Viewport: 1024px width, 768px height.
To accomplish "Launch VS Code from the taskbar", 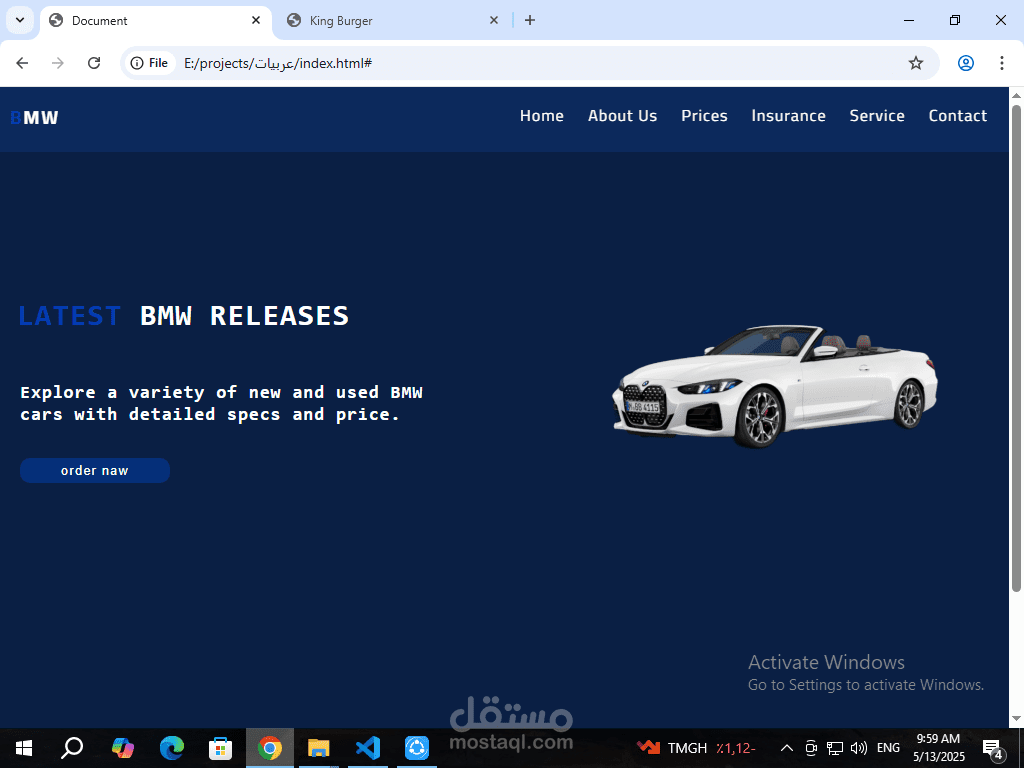I will pyautogui.click(x=368, y=748).
